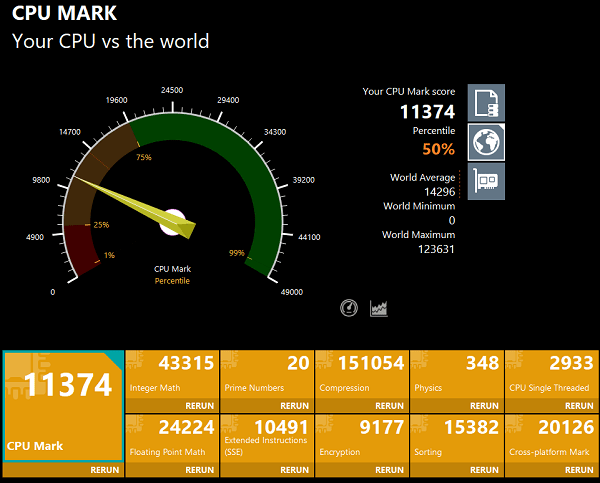This screenshot has width=600, height=483.
Task: Open the Integer Math 43315 tile
Action: pyautogui.click(x=172, y=374)
